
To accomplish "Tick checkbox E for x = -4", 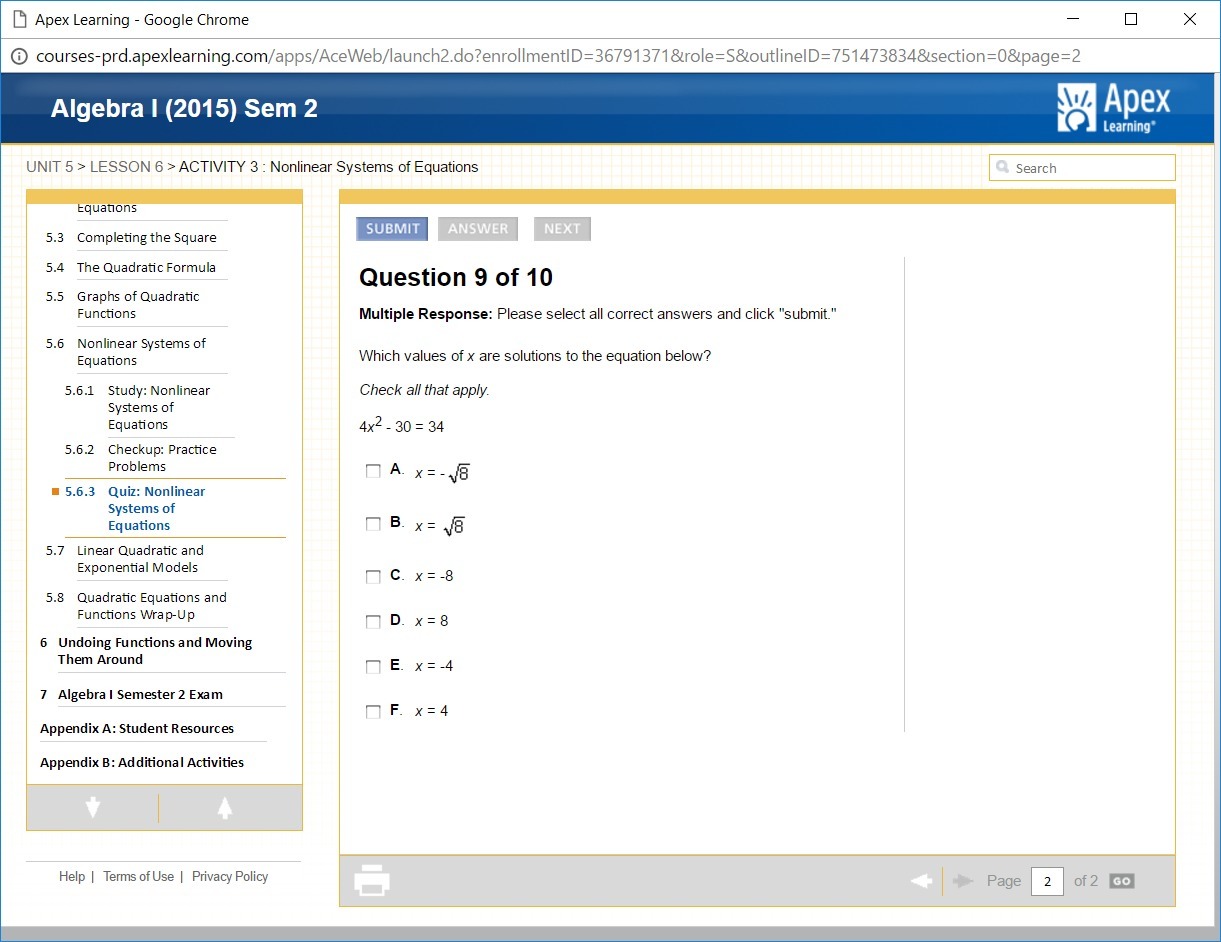I will pos(373,667).
